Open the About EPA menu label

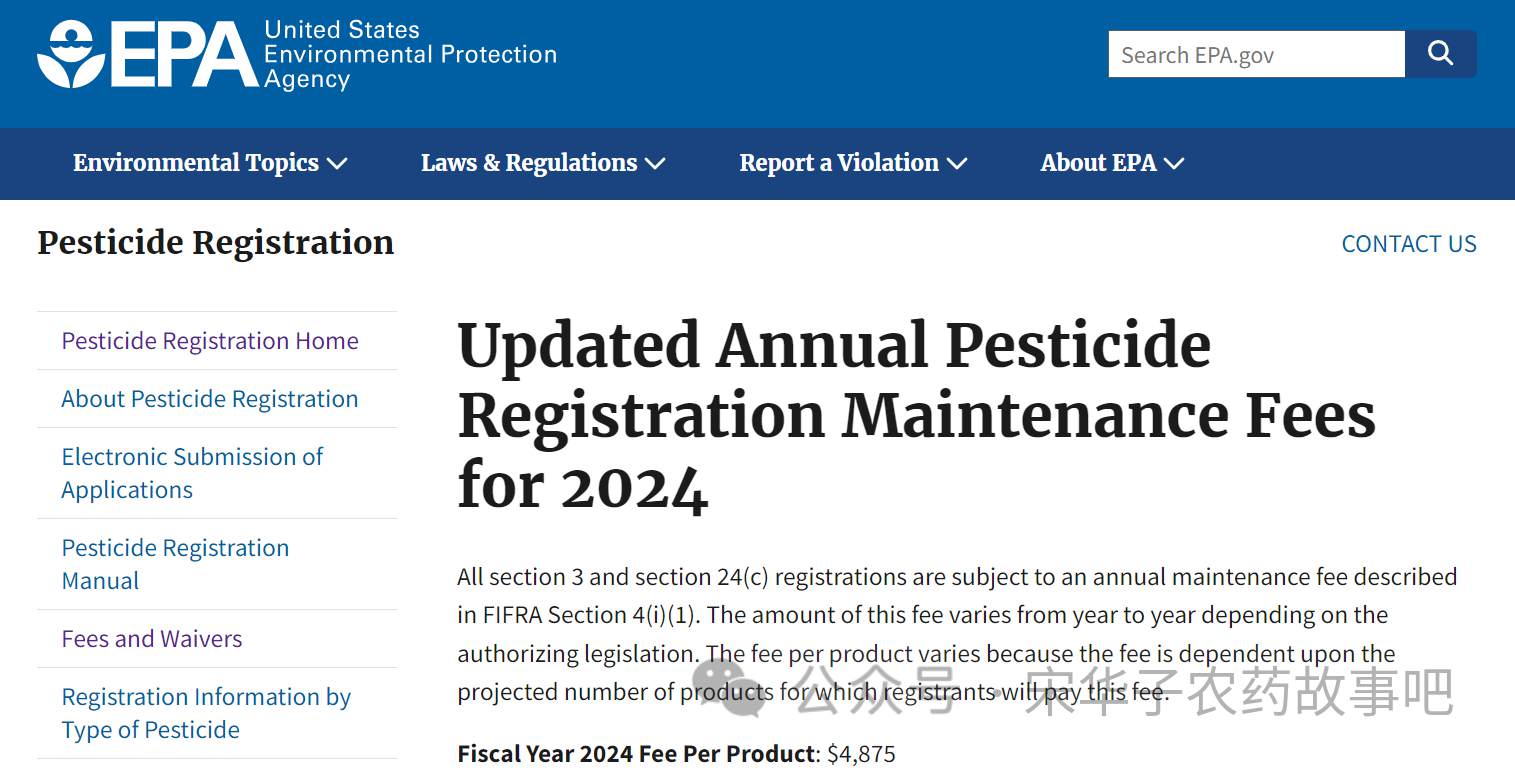pos(1098,163)
